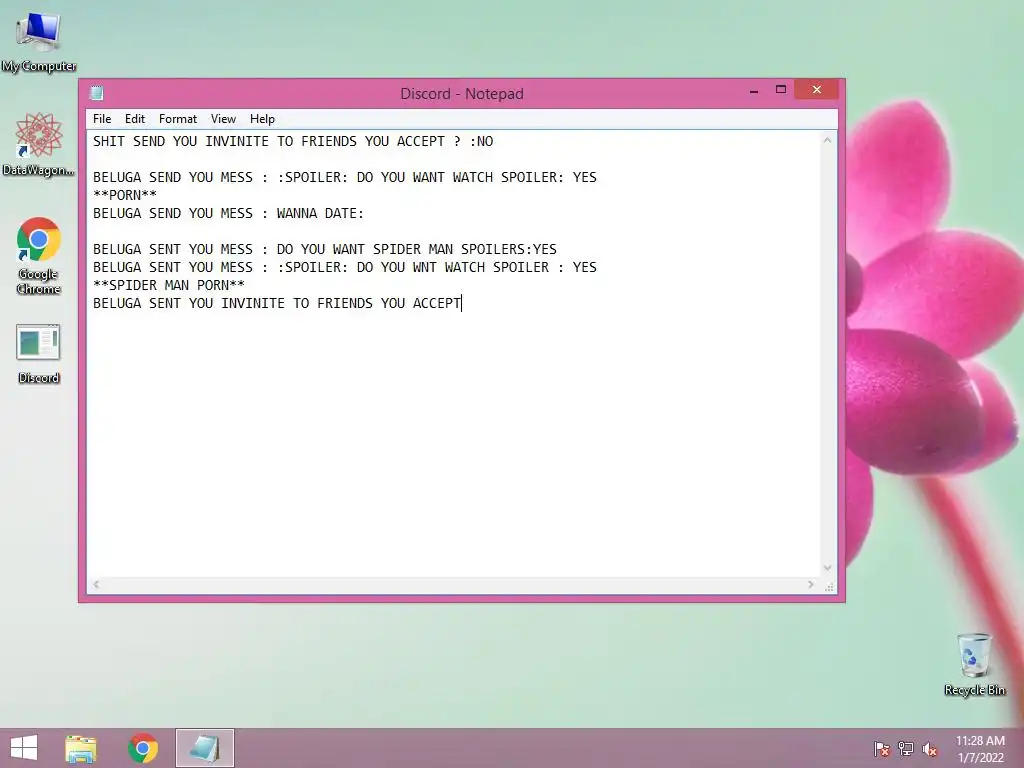This screenshot has height=768, width=1024.
Task: Minimize the Notepad window
Action: point(754,91)
